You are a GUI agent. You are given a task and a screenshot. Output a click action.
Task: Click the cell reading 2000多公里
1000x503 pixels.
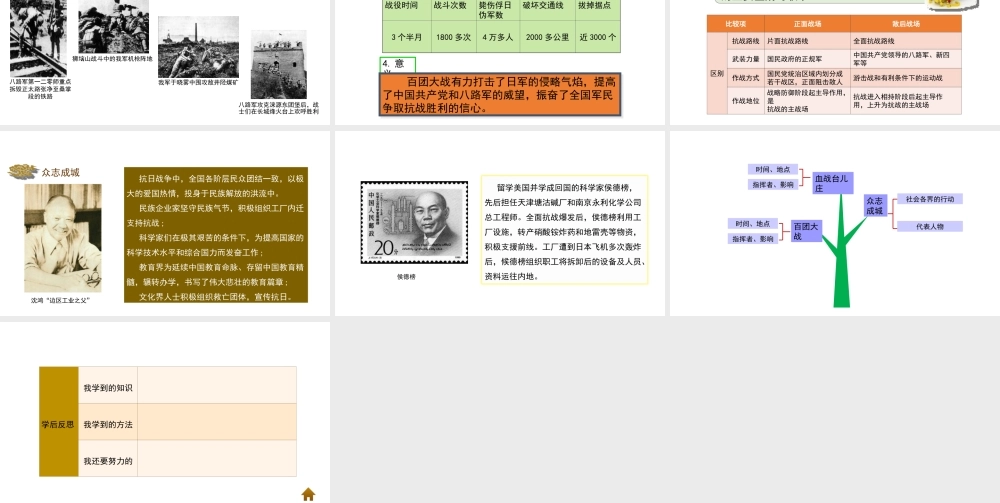[x=547, y=37]
